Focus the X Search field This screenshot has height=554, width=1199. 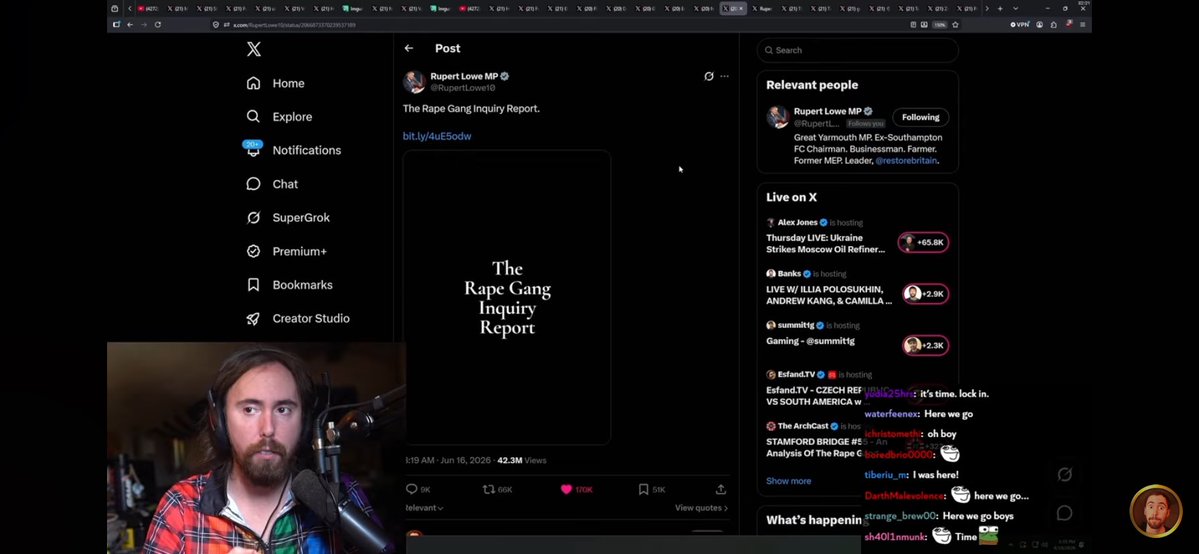(857, 51)
